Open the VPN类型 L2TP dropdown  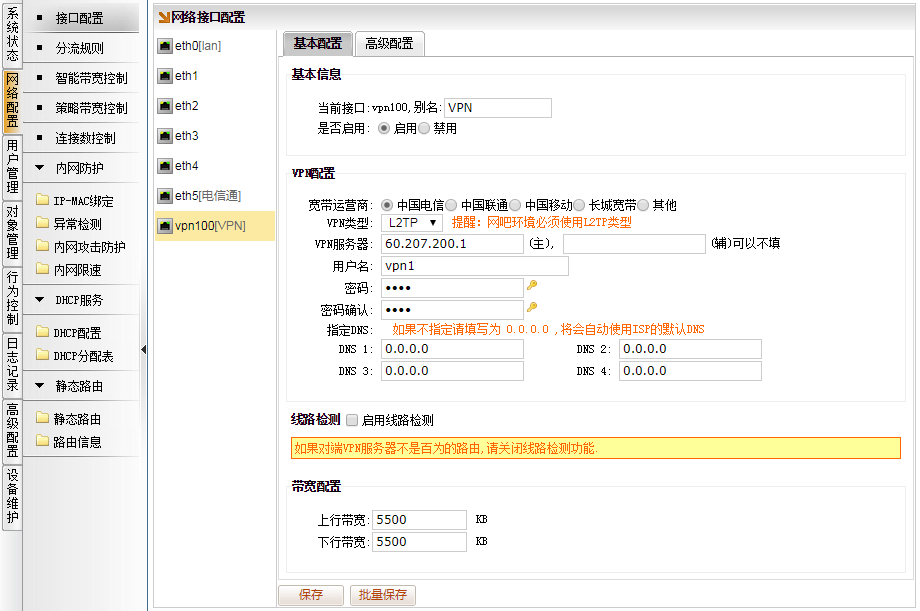411,223
